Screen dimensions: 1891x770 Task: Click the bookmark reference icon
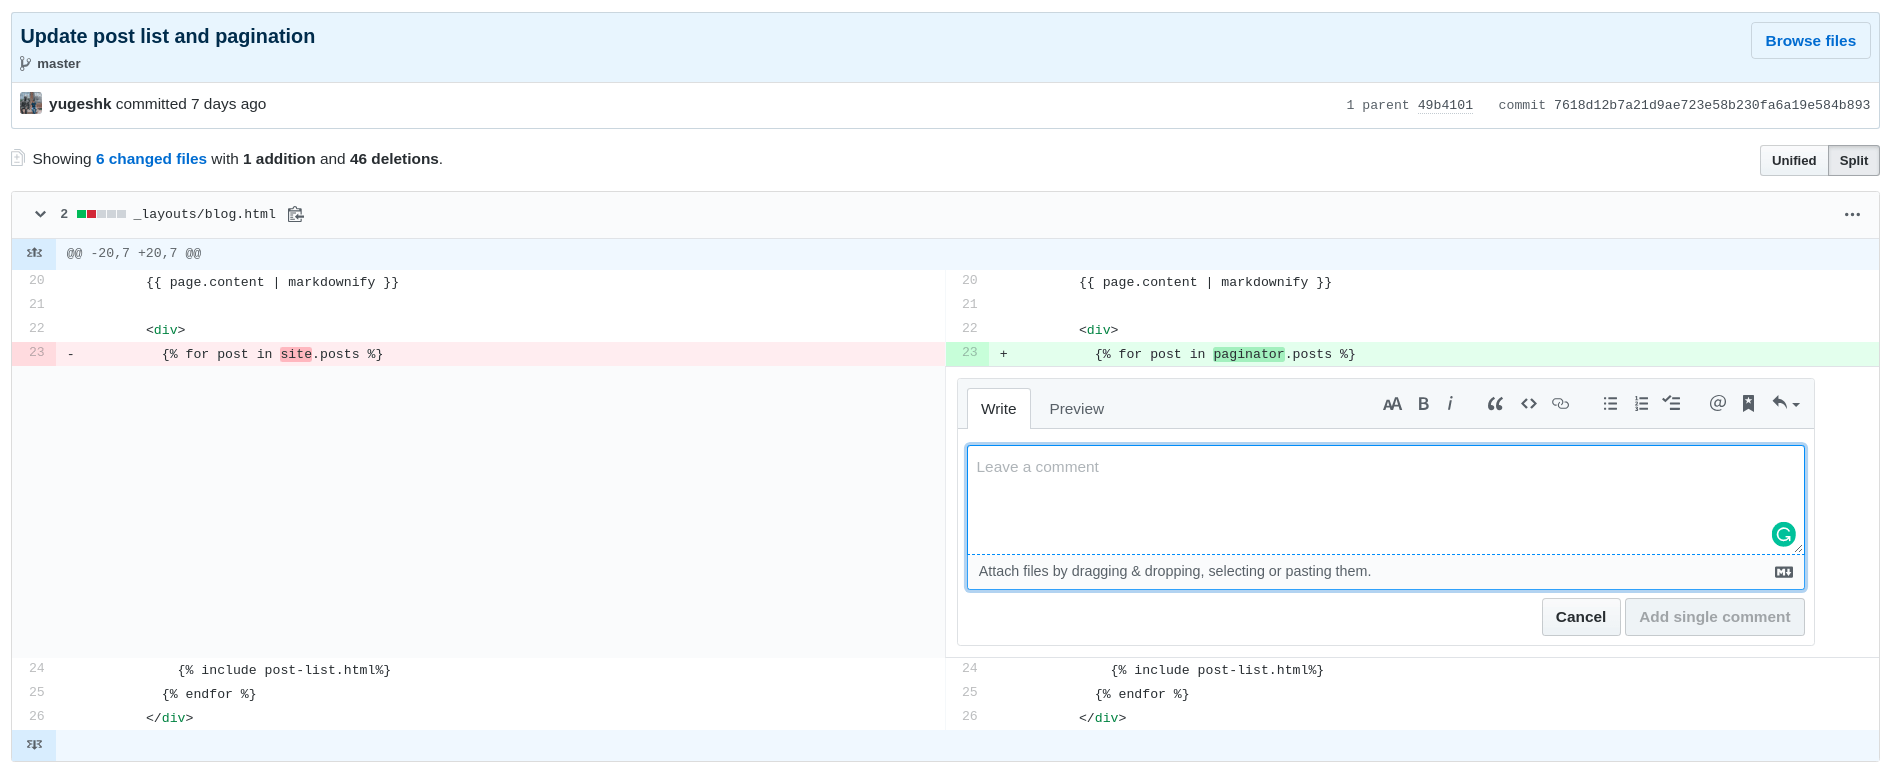(1748, 404)
